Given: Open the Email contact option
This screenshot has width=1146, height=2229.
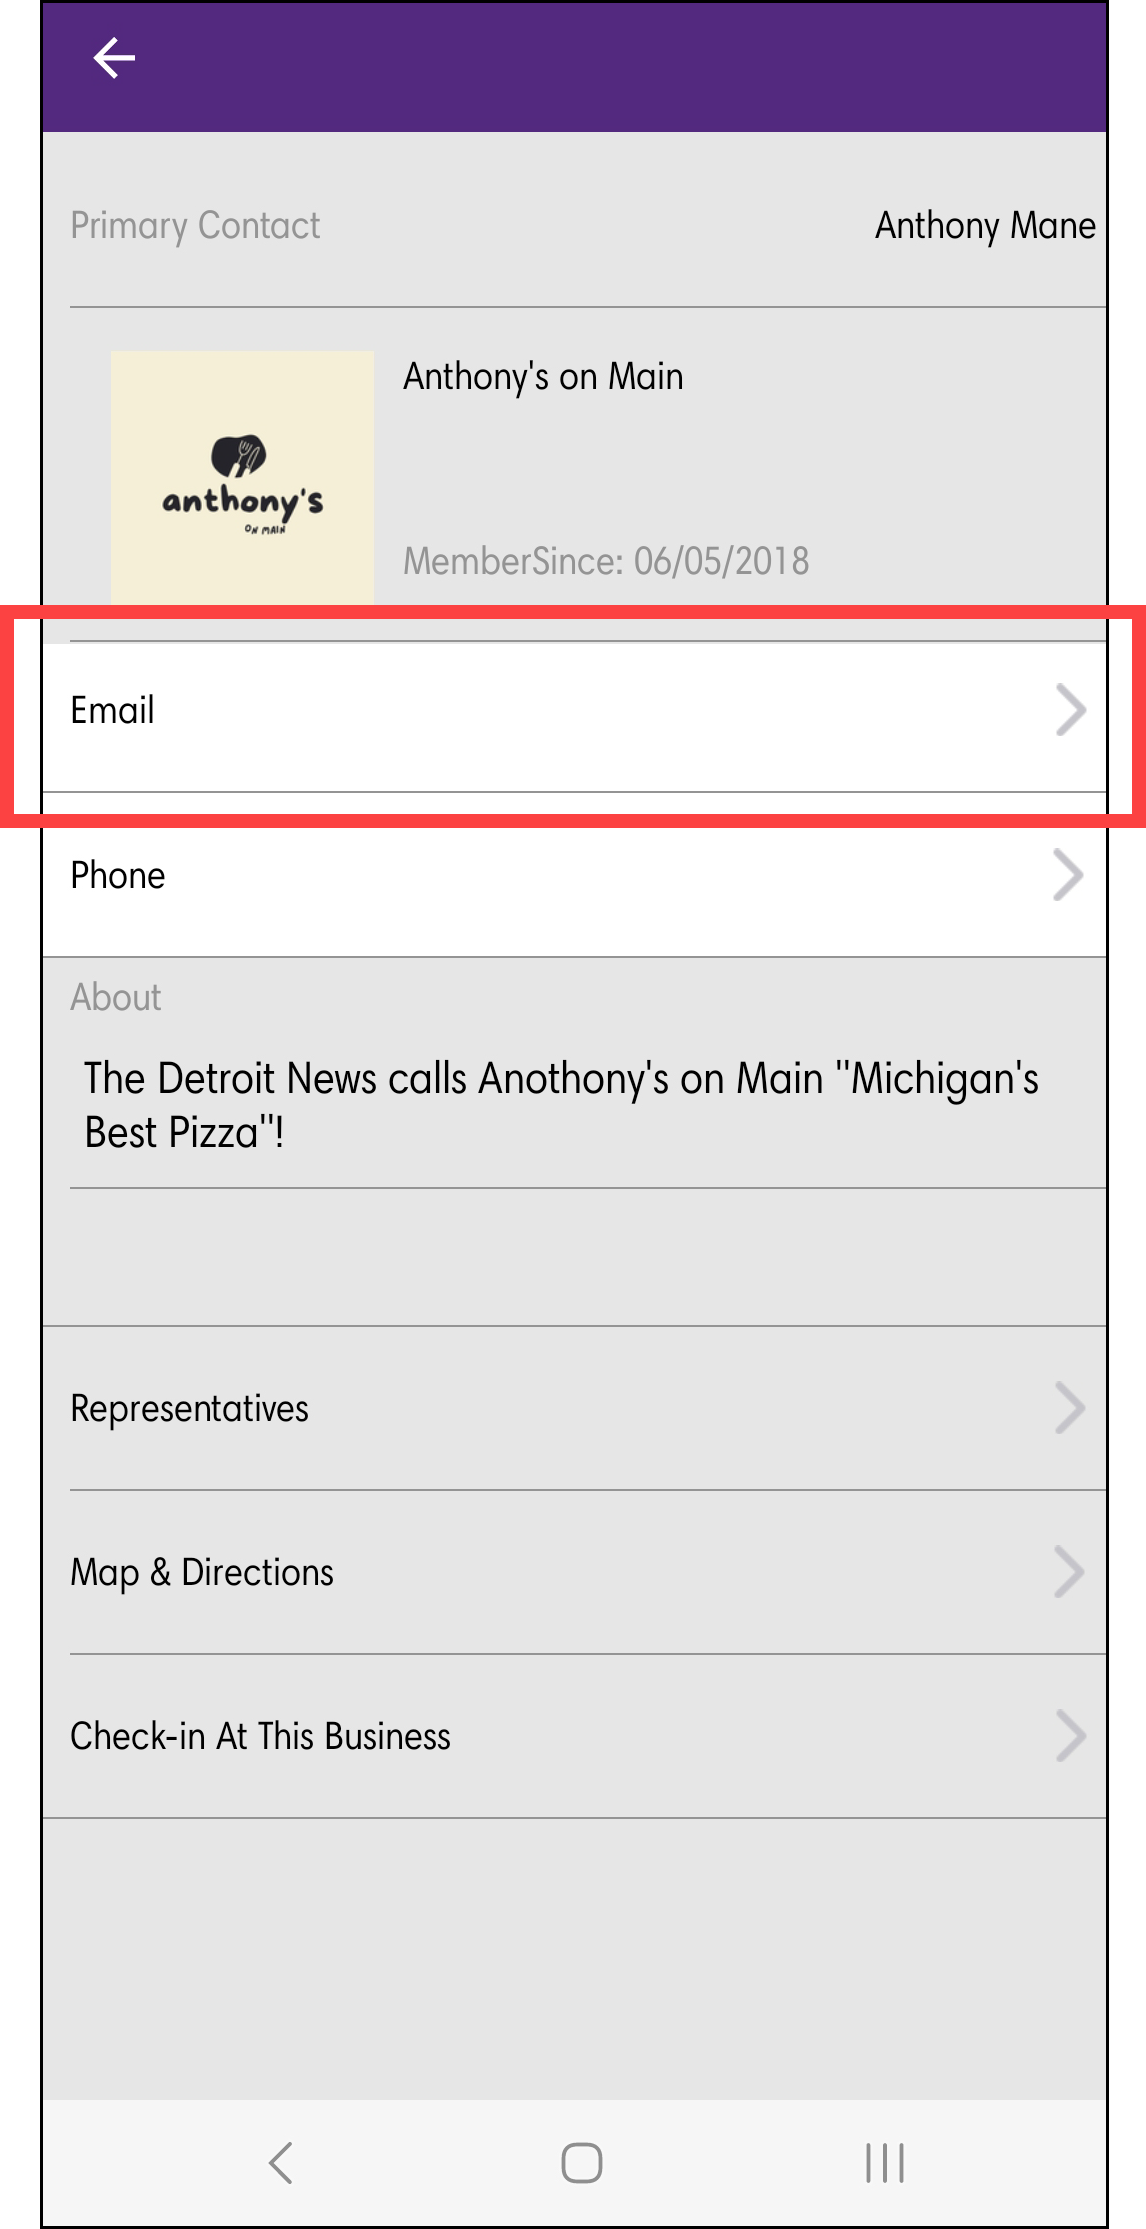Looking at the screenshot, I should pyautogui.click(x=112, y=711).
